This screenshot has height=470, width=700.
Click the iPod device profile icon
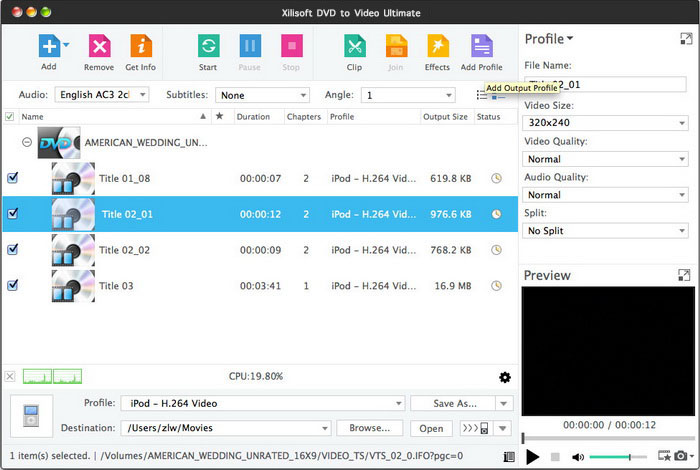click(31, 416)
